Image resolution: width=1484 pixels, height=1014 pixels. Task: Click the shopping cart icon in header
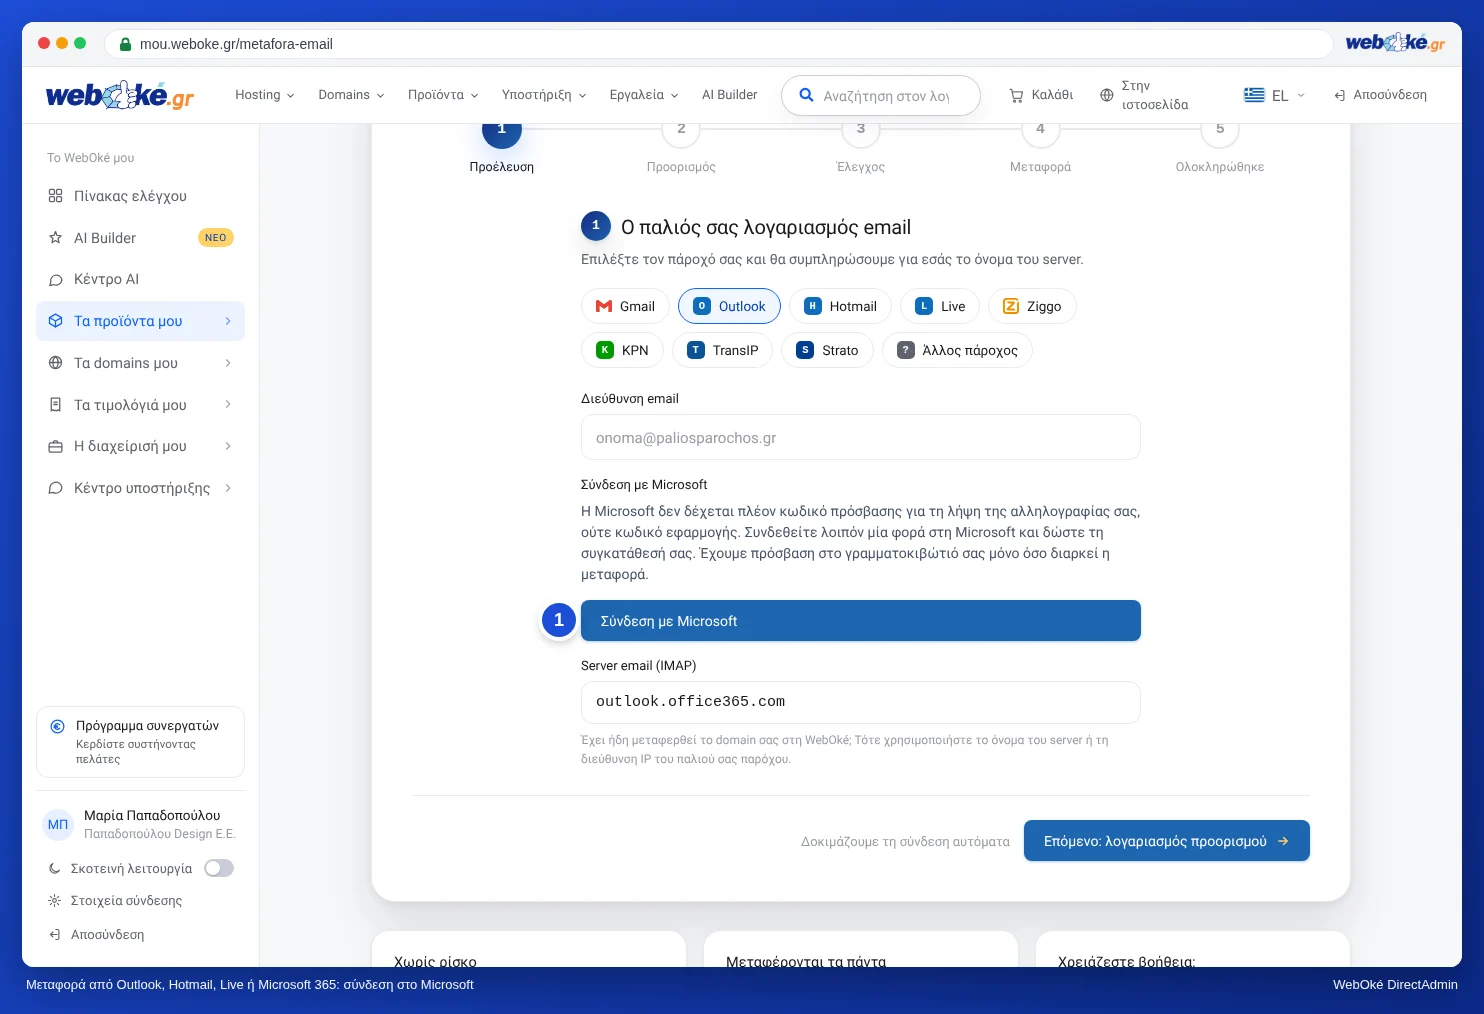tap(1016, 96)
